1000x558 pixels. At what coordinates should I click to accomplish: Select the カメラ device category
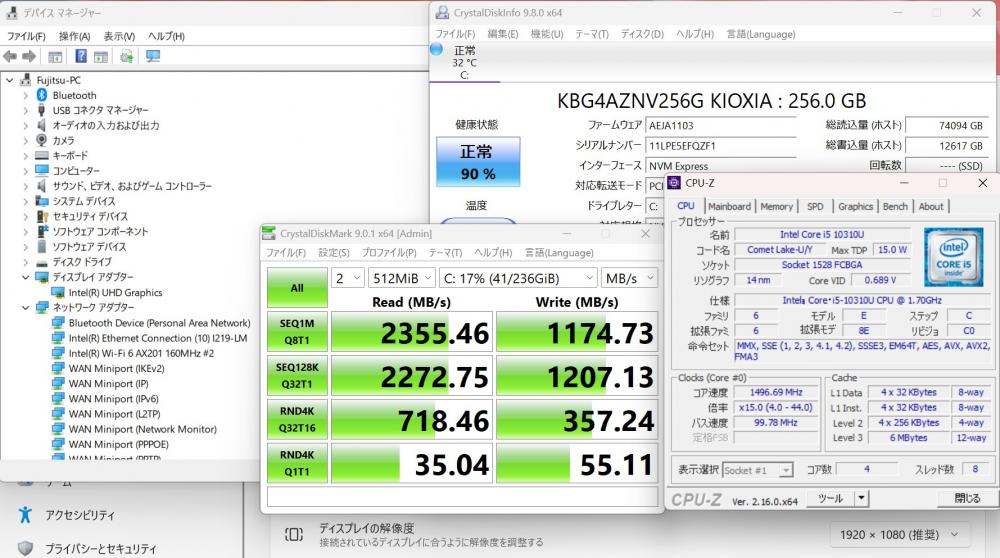(63, 140)
